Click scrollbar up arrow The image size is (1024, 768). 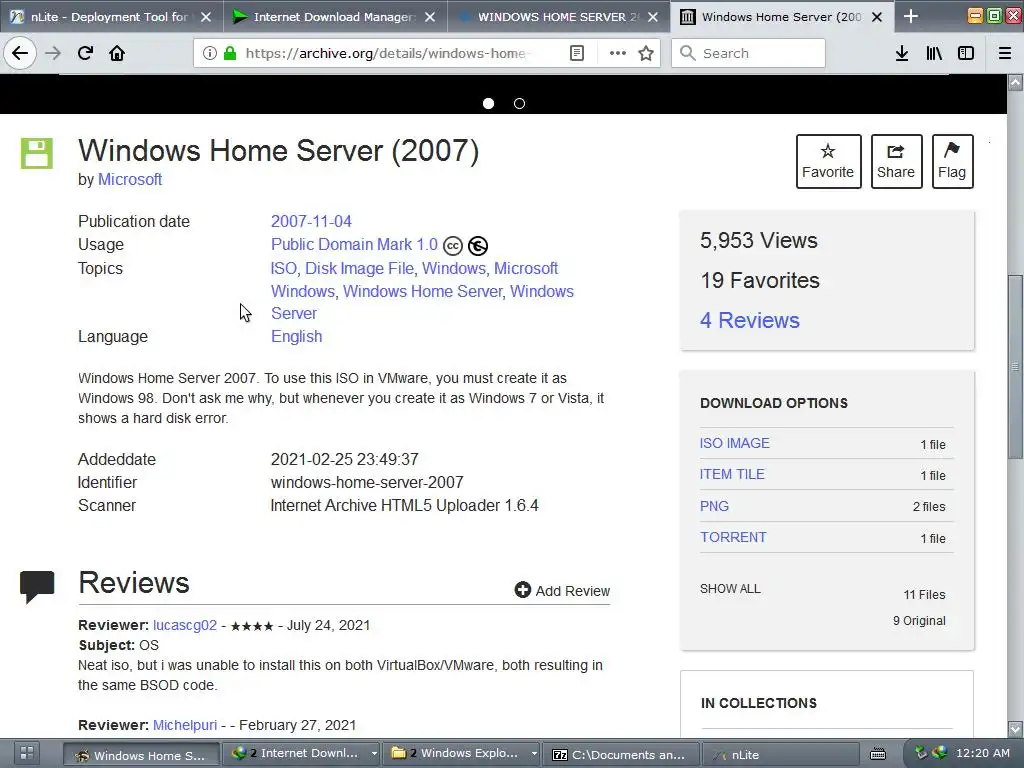[x=1015, y=82]
